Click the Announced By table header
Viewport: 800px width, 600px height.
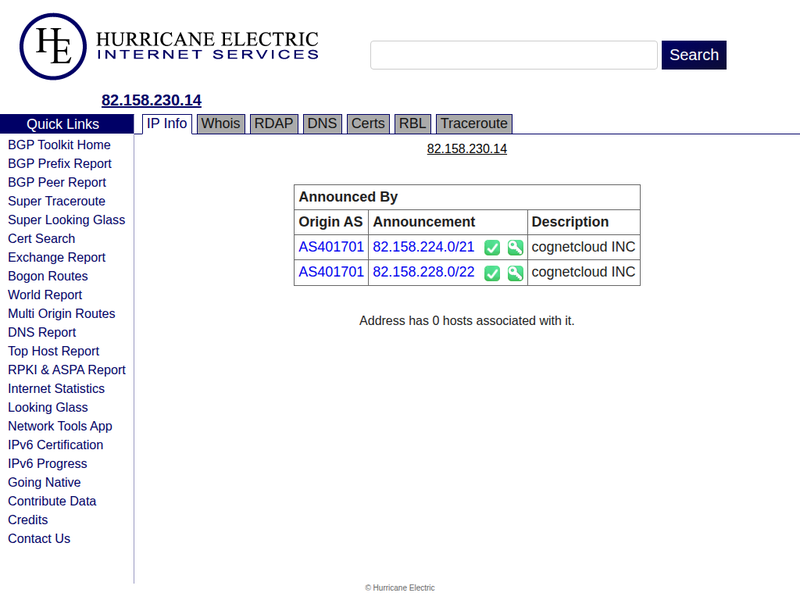pos(467,197)
